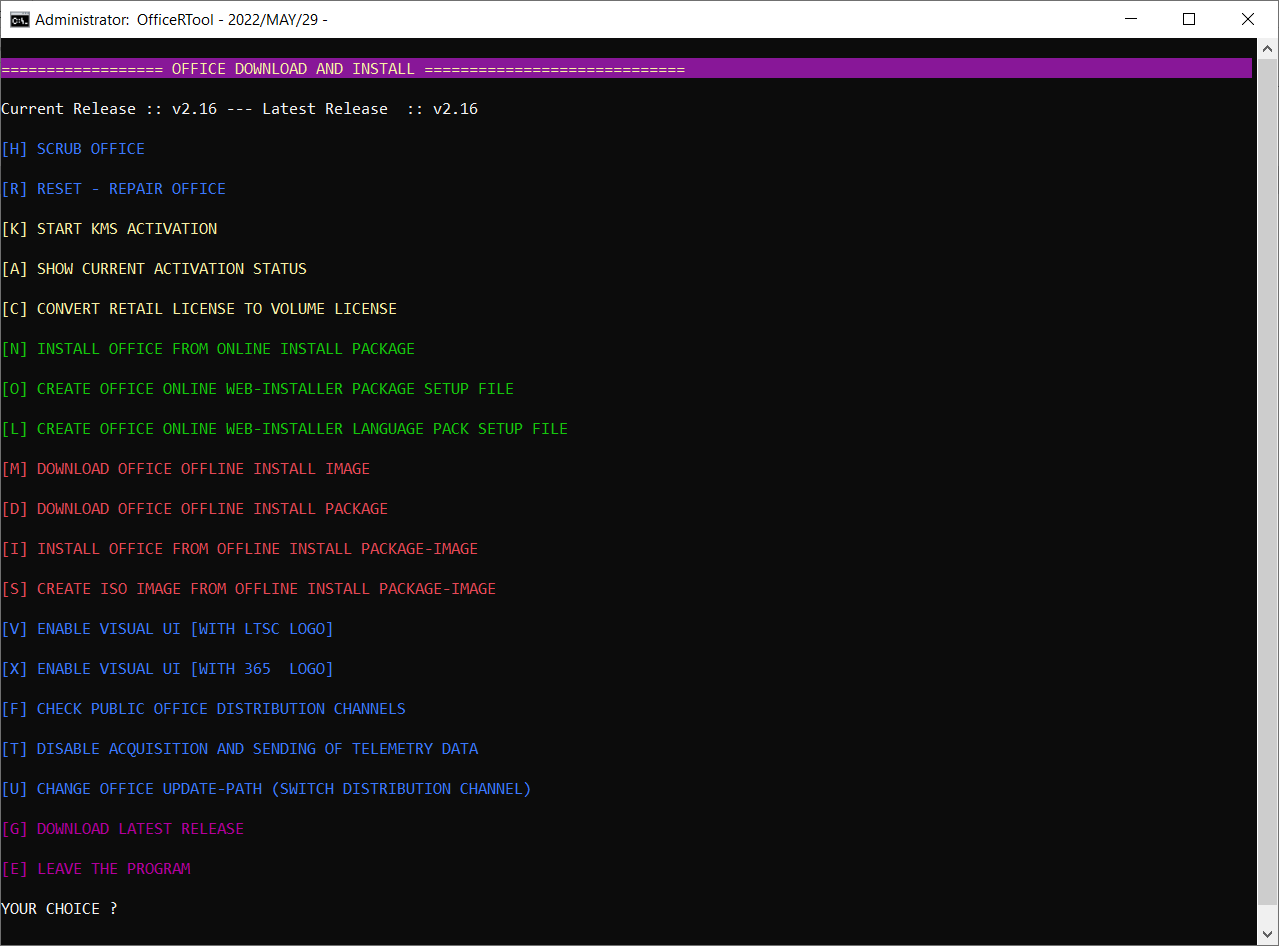Screen dimensions: 1279x946
Task: Click the vertical scrollbar track
Action: [1266, 500]
